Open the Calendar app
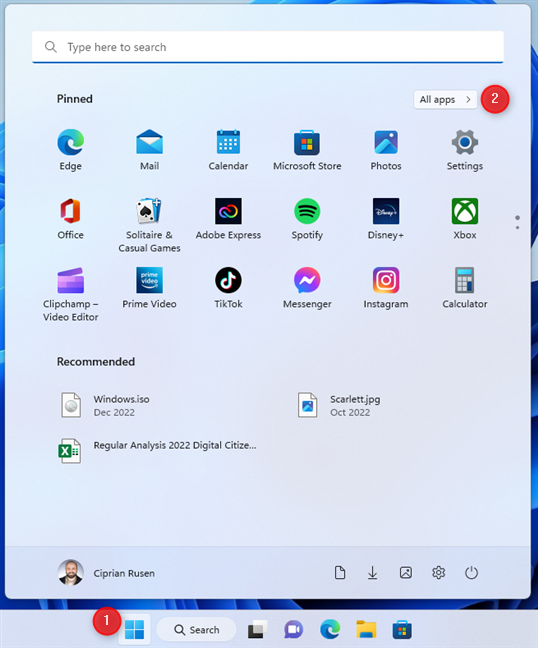Screen dimensions: 538x648 click(x=228, y=150)
